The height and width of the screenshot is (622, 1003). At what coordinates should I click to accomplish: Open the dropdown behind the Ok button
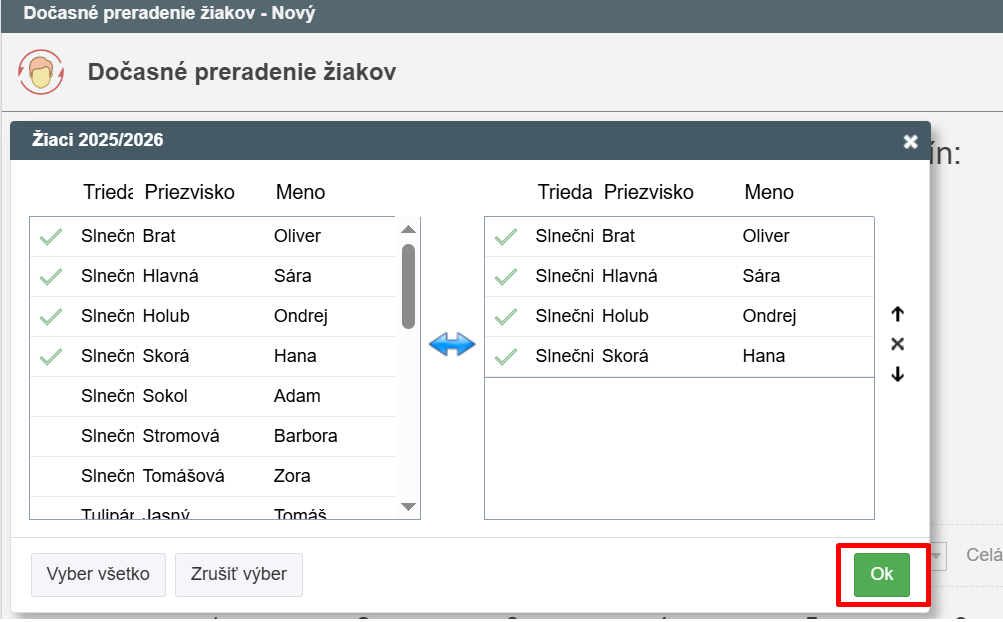pyautogui.click(x=938, y=555)
